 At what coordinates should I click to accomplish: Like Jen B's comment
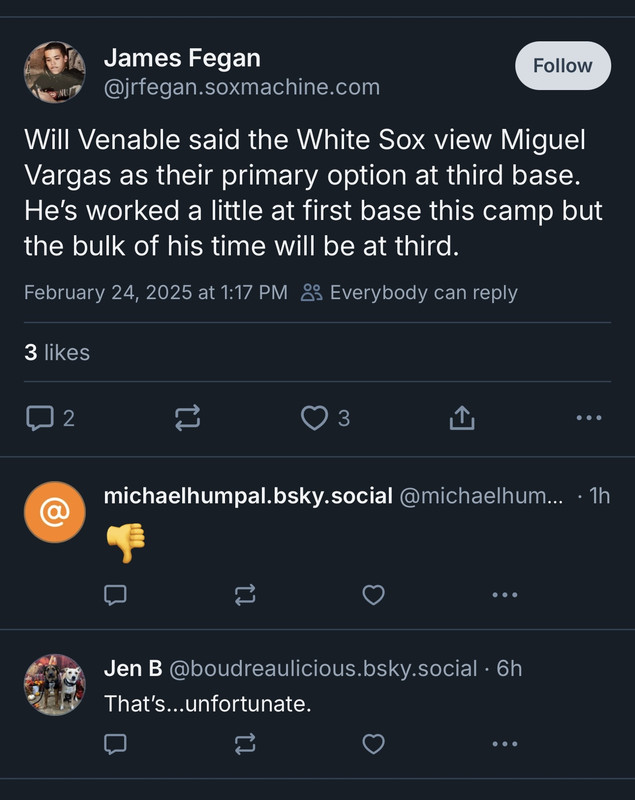point(373,744)
